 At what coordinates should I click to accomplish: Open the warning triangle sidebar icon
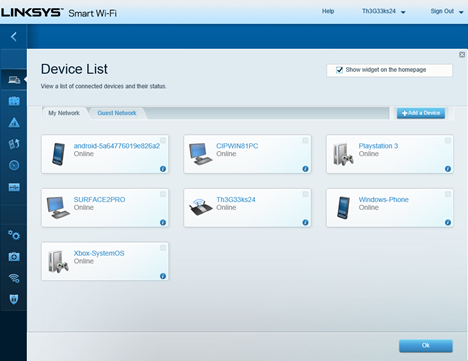(14, 122)
